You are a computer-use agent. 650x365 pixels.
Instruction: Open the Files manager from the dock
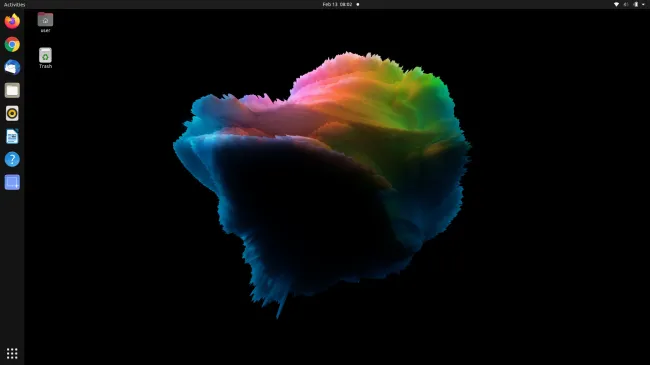(x=12, y=90)
